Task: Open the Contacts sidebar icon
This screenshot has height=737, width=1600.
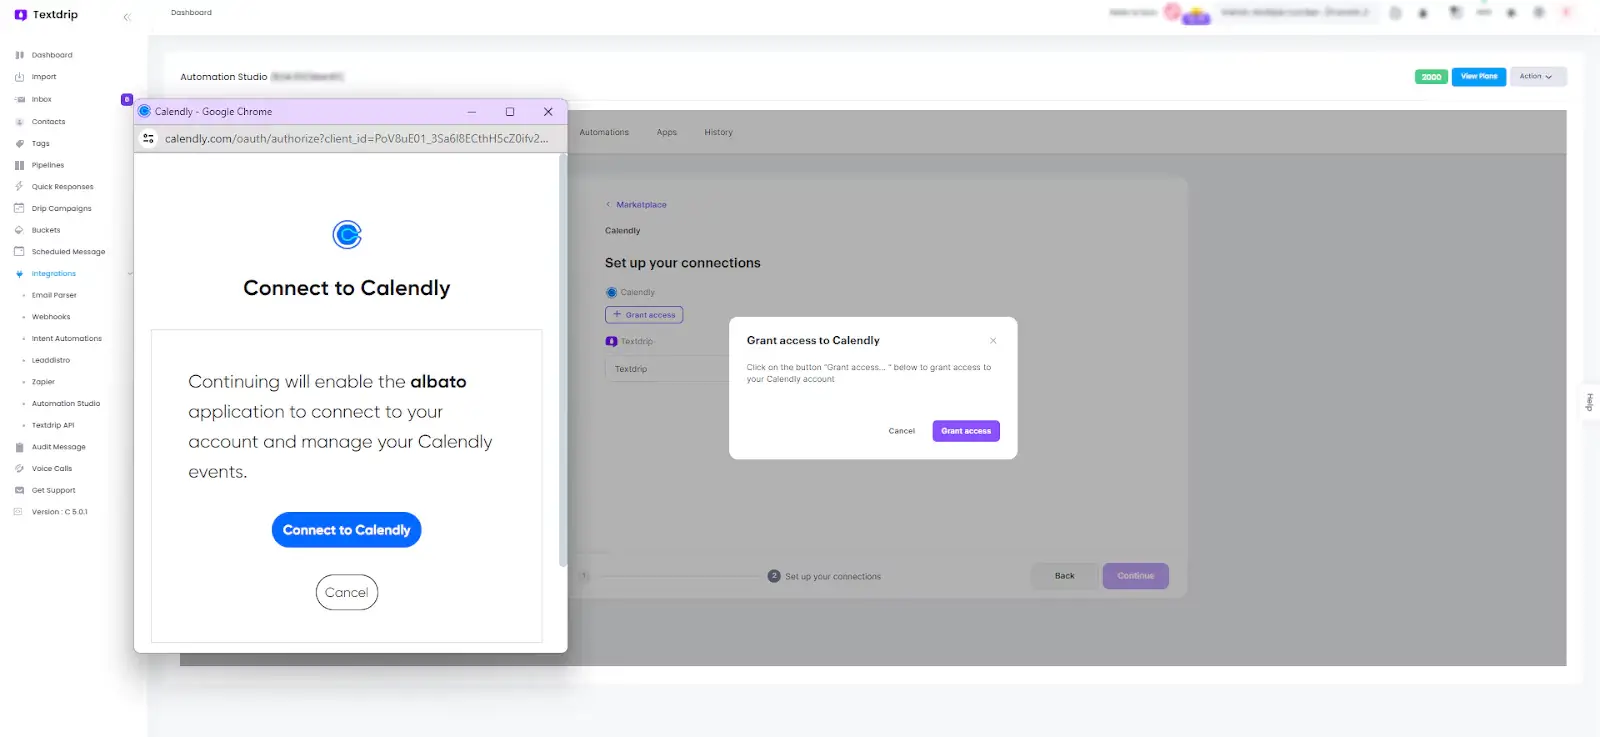Action: pyautogui.click(x=19, y=122)
